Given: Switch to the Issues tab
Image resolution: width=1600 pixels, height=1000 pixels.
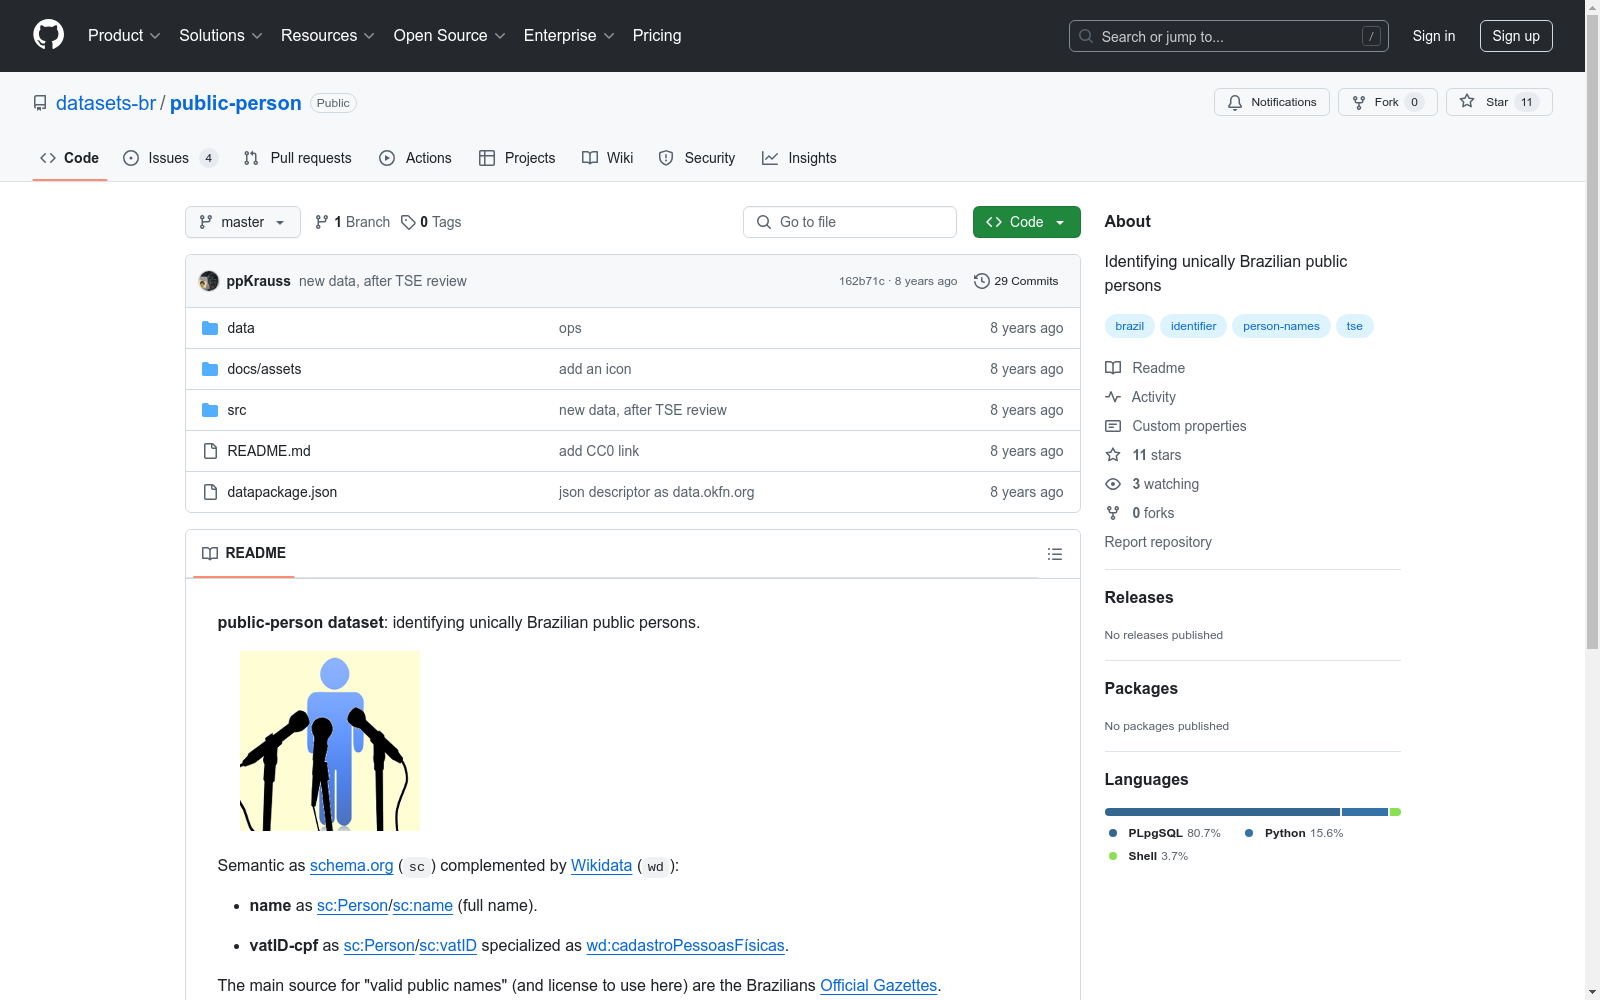Looking at the screenshot, I should tap(170, 158).
